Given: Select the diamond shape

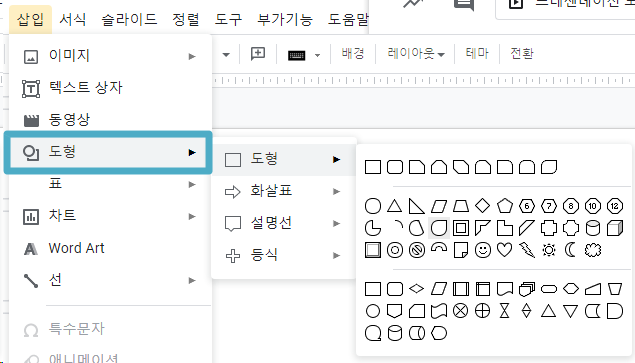Looking at the screenshot, I should click(482, 206).
